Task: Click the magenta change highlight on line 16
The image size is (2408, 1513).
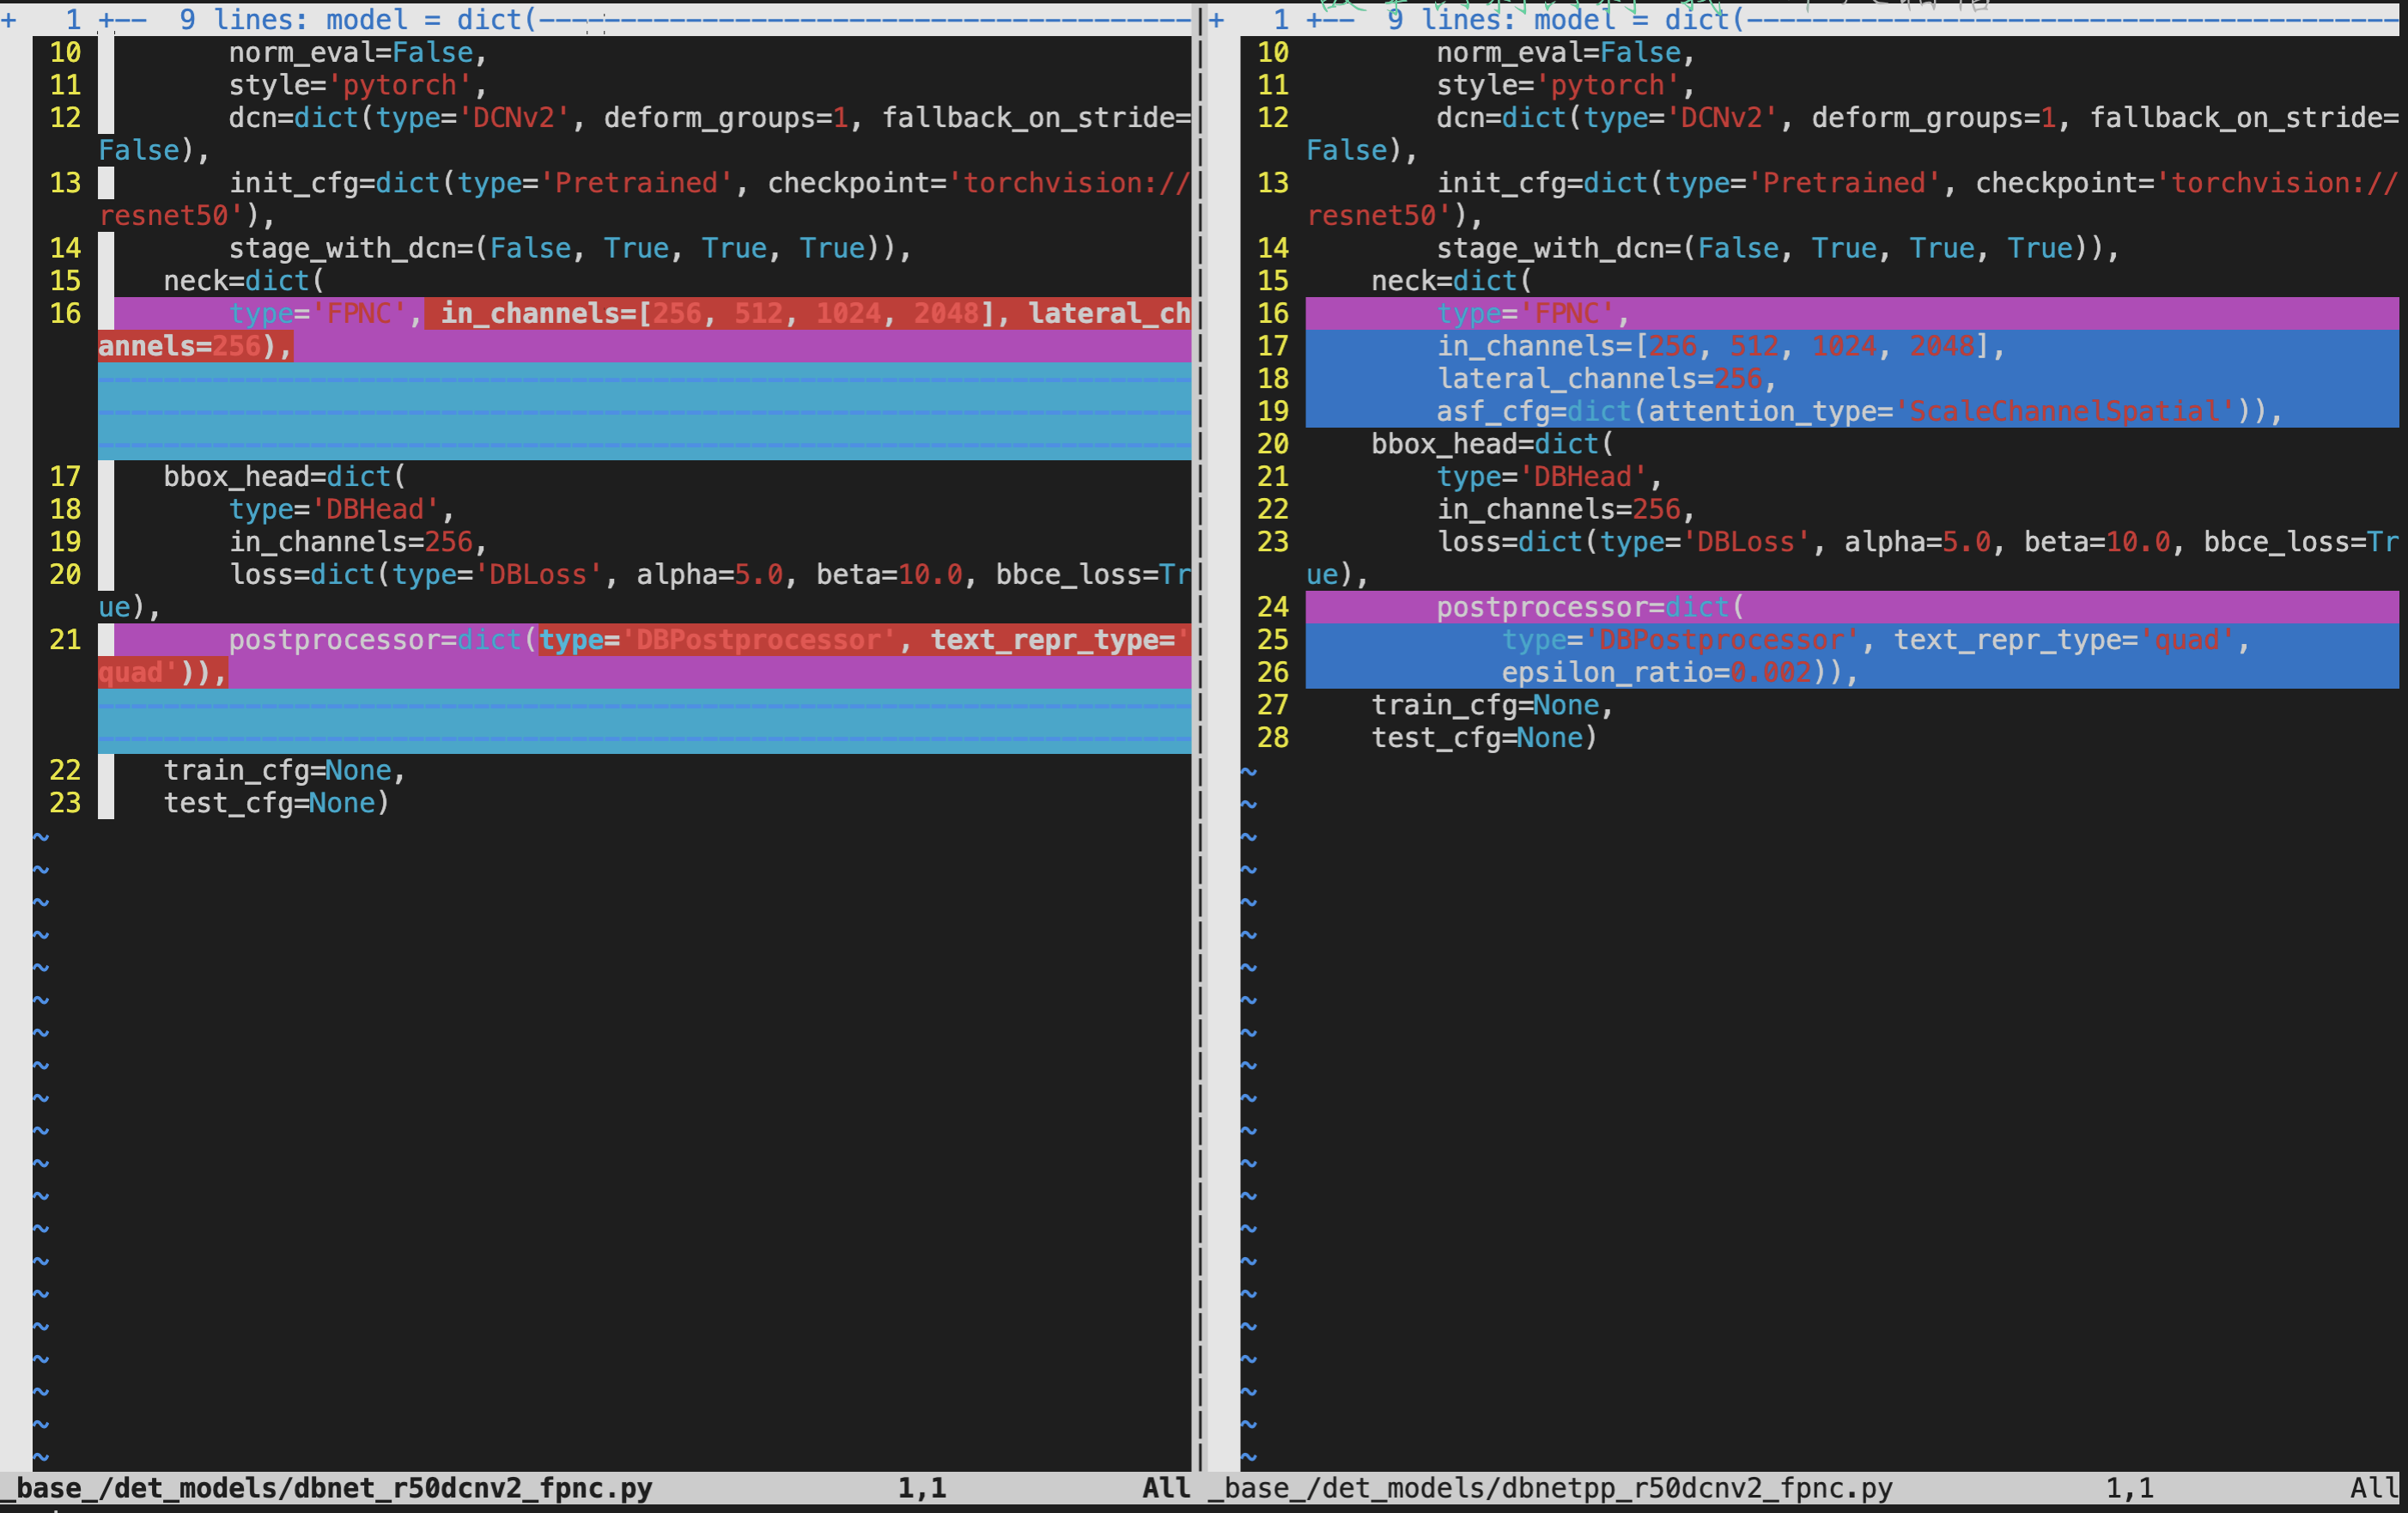Action: [x=300, y=313]
